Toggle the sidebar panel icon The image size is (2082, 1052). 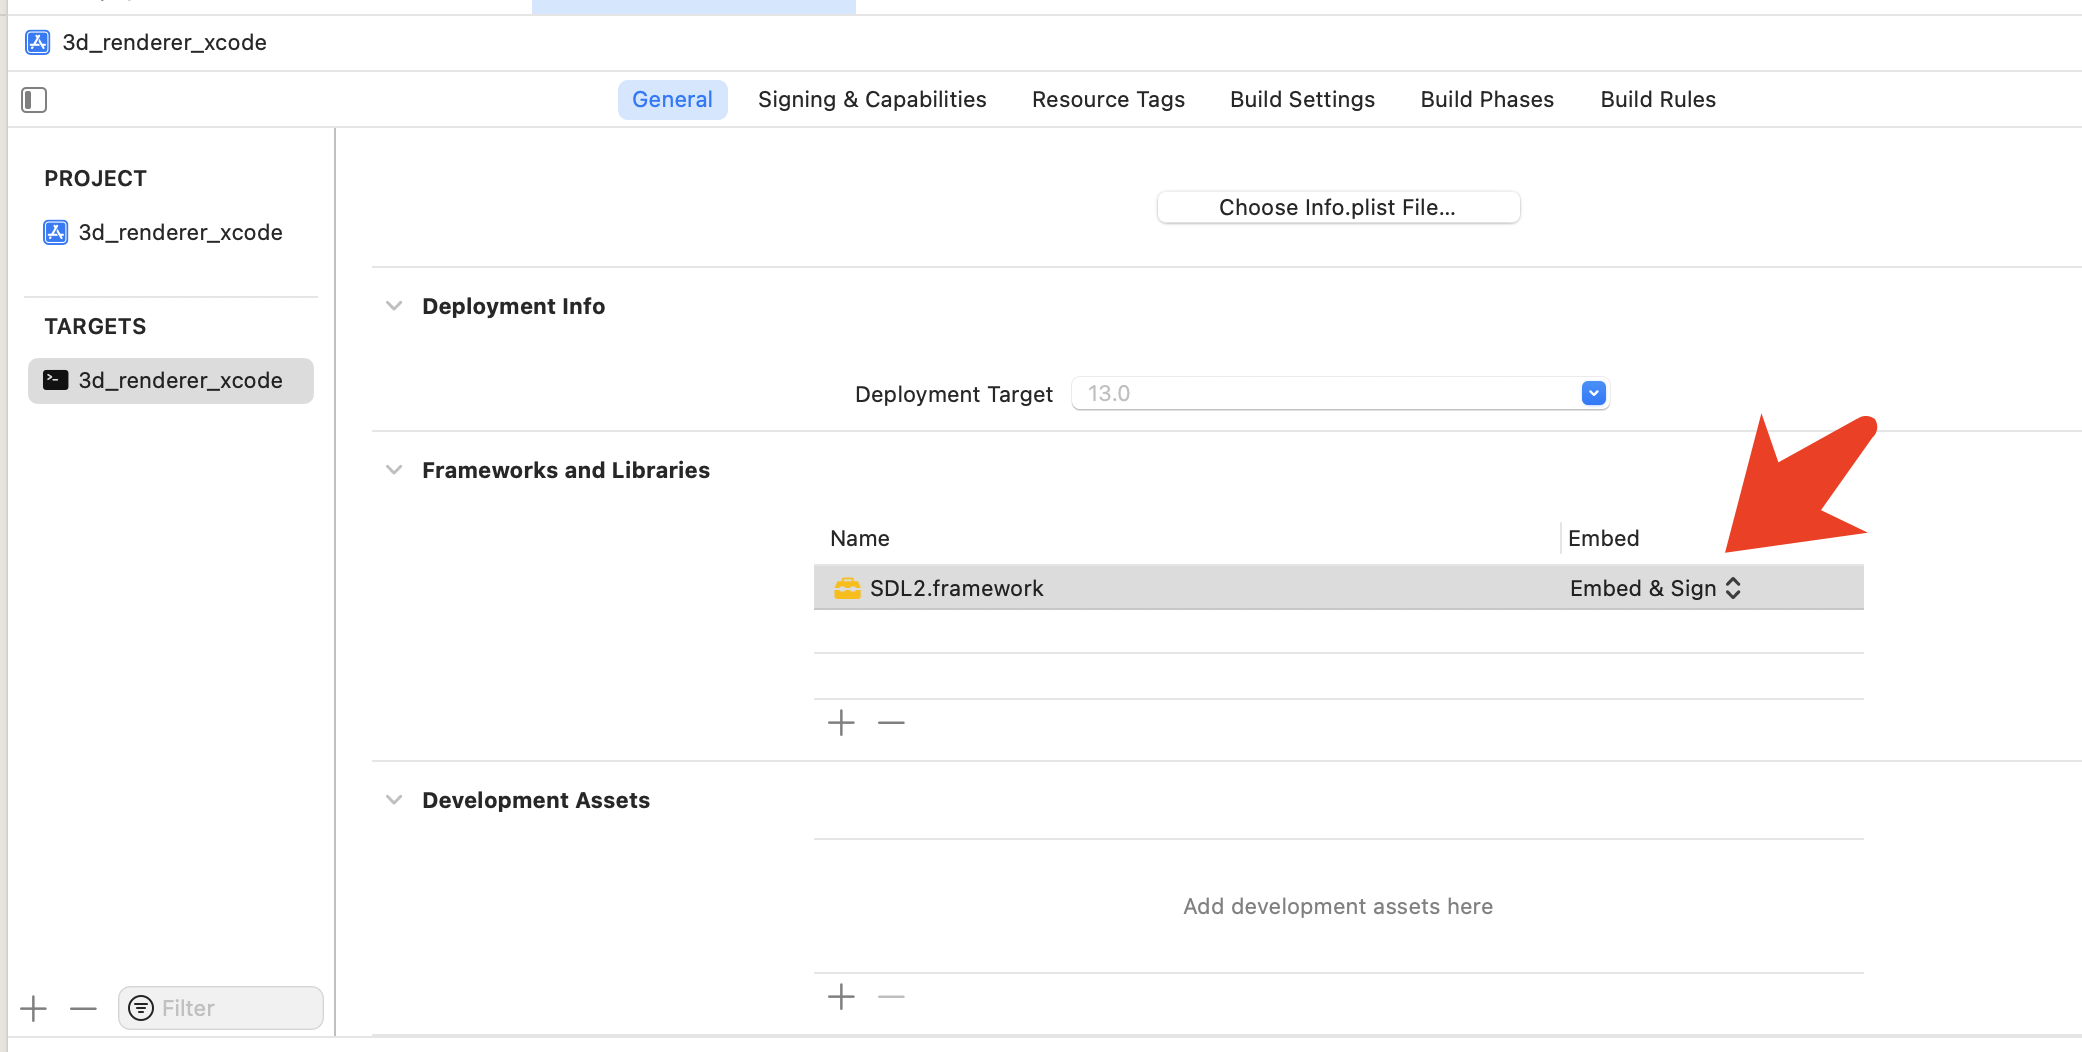(34, 100)
